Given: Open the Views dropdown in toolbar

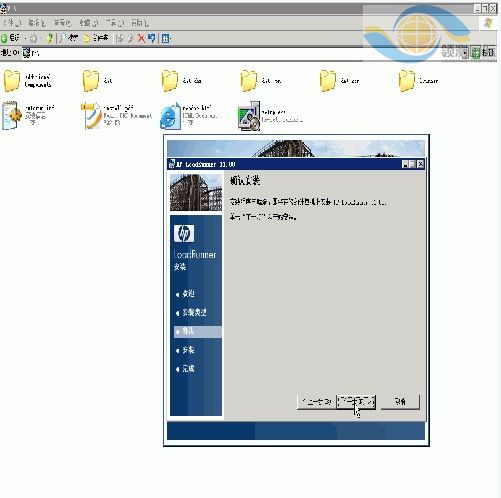Looking at the screenshot, I should pyautogui.click(x=166, y=39).
